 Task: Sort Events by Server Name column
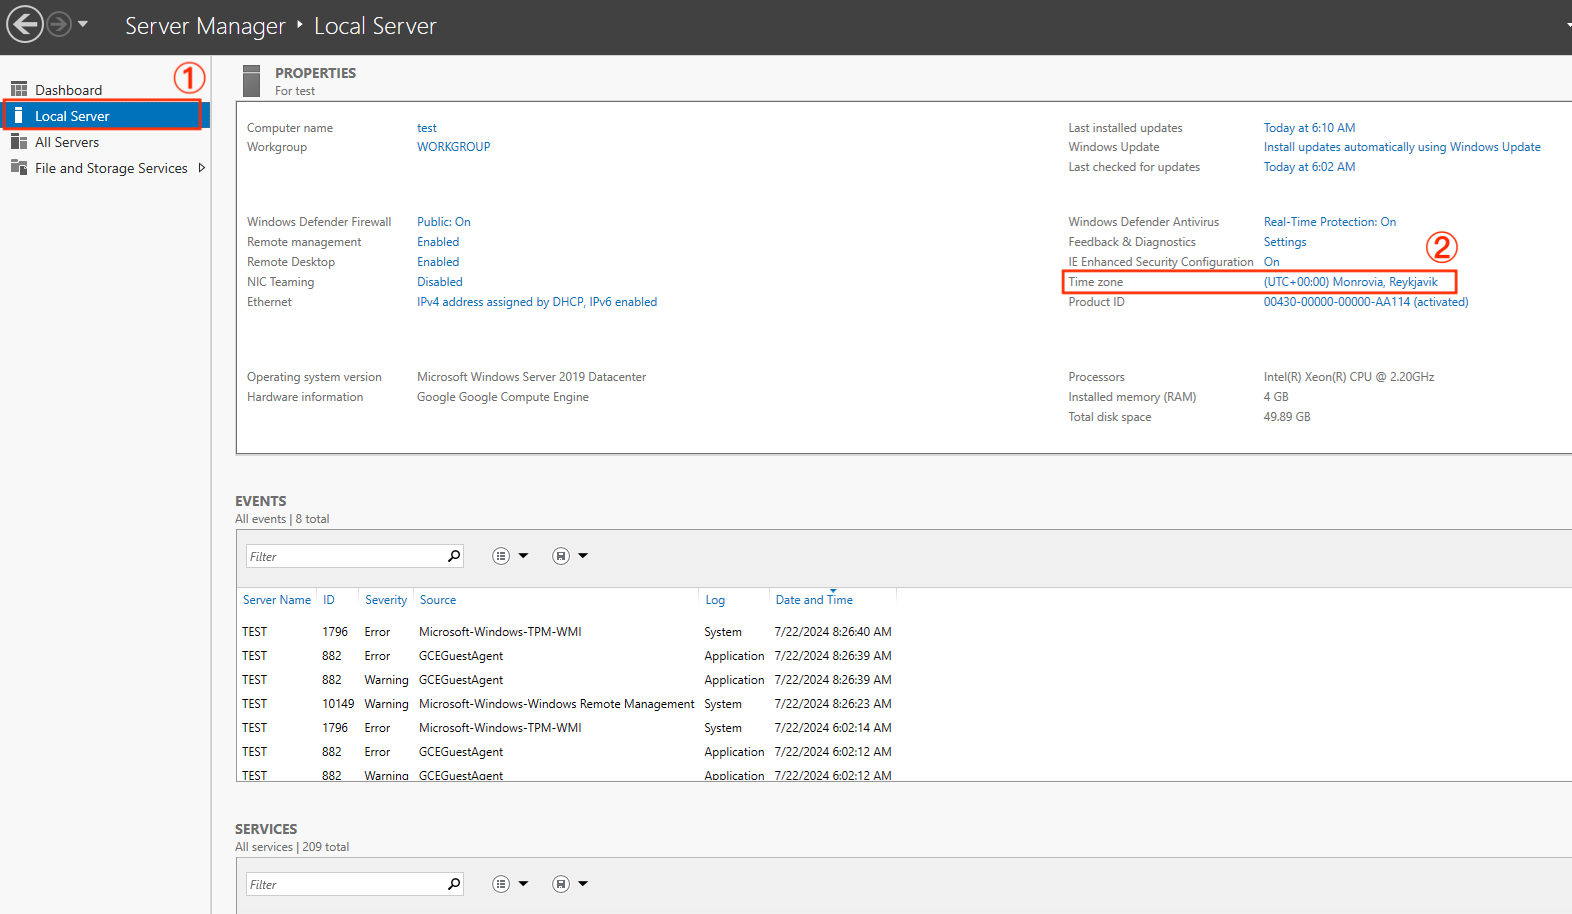[x=277, y=600]
